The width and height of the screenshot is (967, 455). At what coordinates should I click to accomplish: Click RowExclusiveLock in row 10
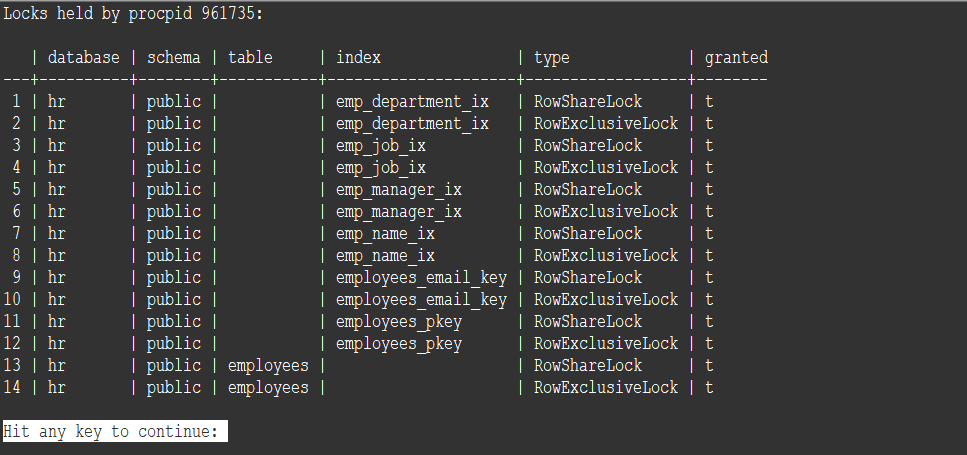[606, 299]
